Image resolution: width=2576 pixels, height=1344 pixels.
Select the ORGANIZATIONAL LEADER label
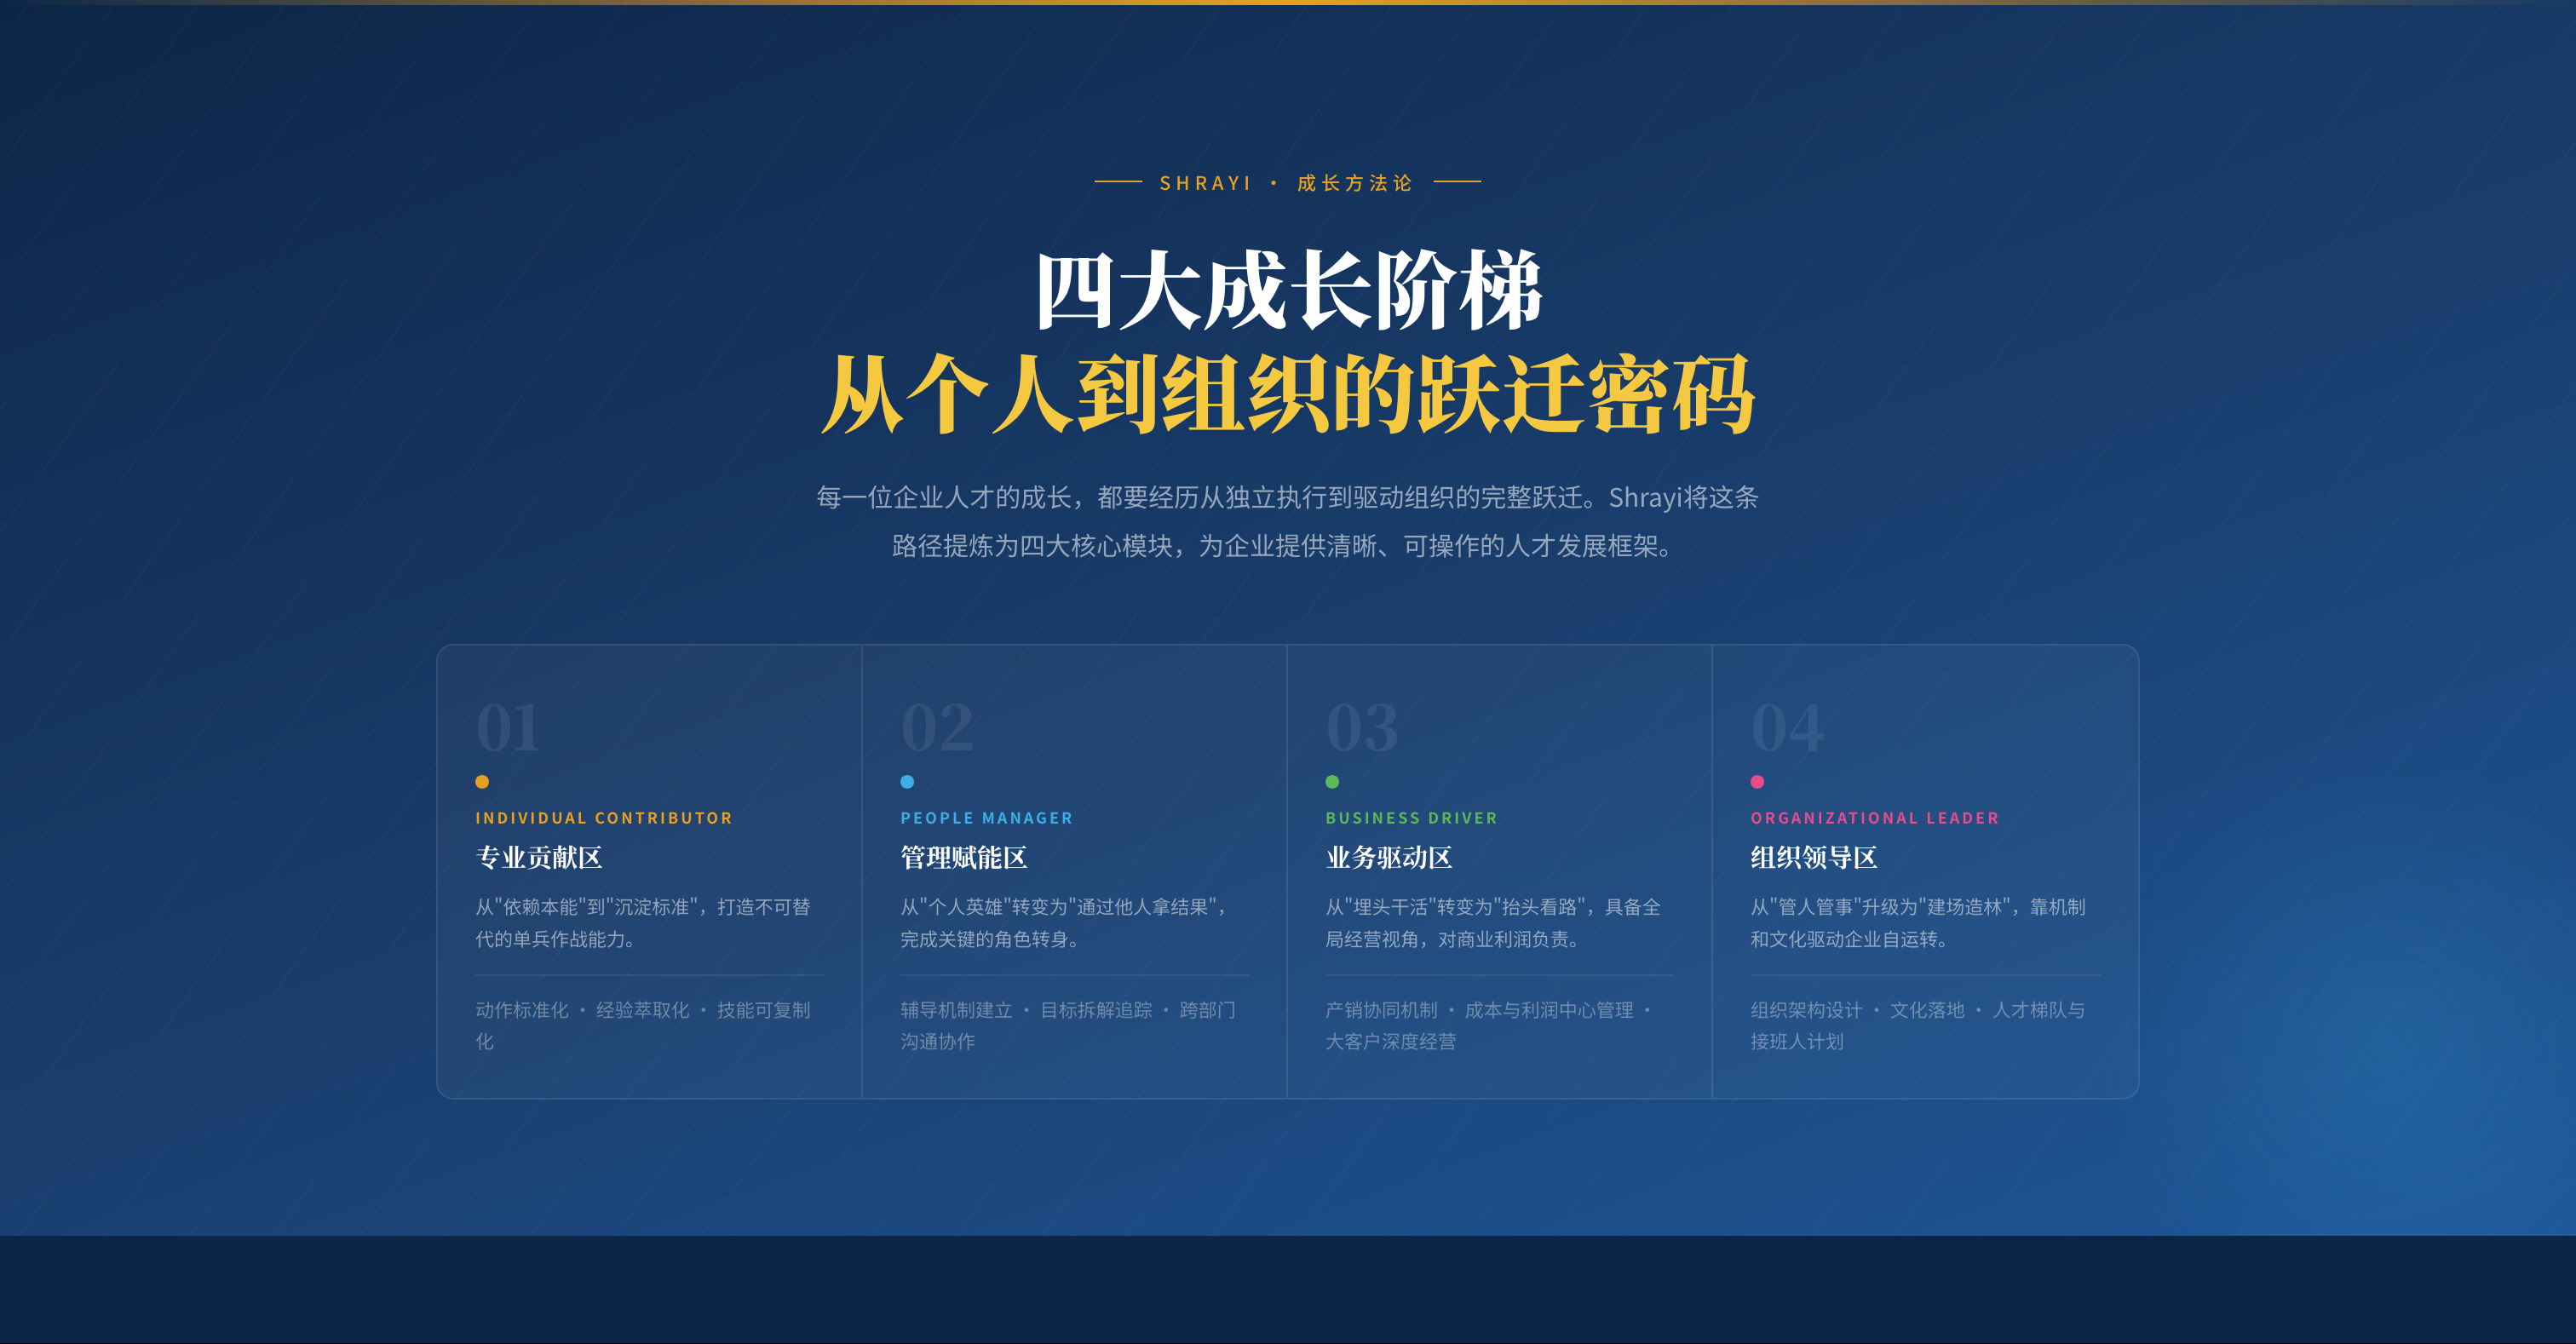click(x=1874, y=818)
